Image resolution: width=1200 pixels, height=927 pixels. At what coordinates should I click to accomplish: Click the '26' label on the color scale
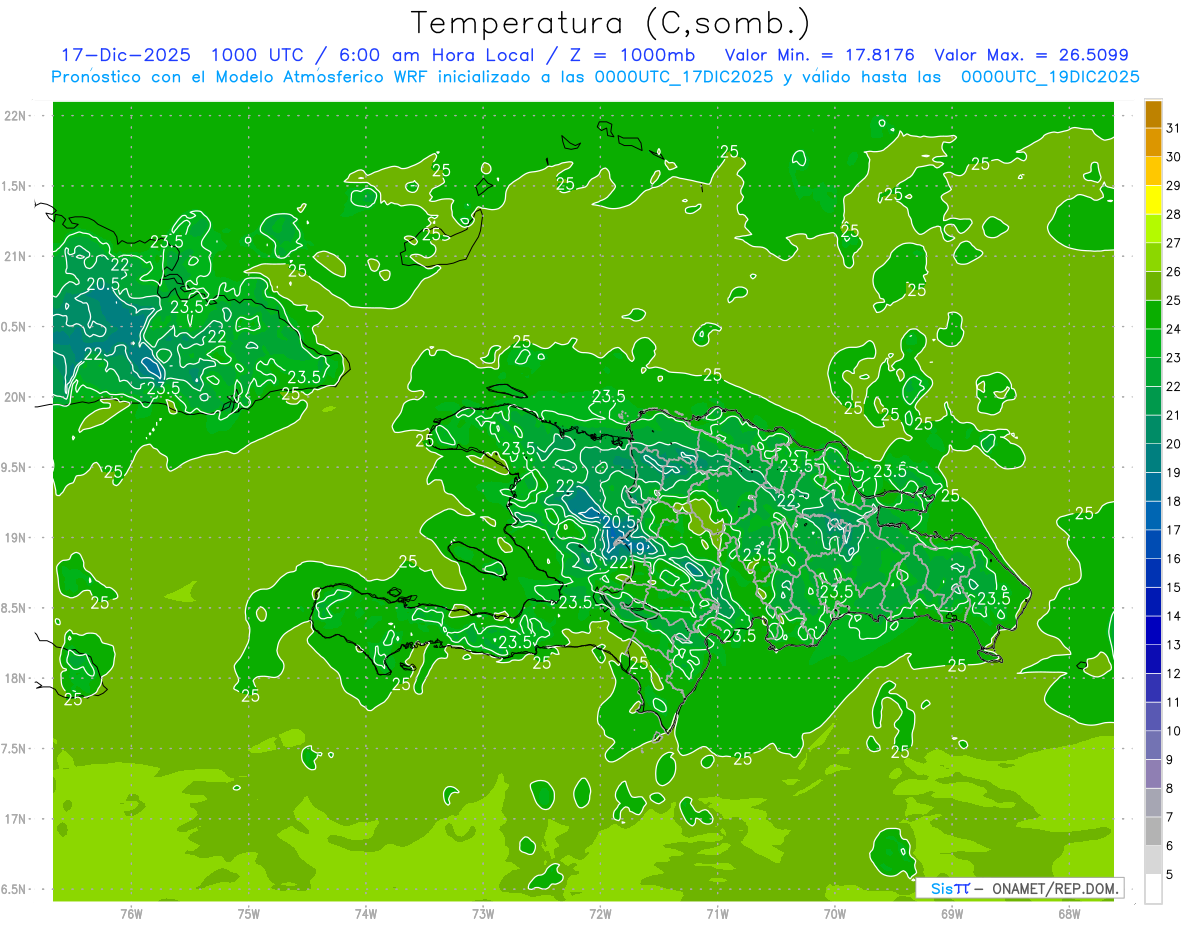tap(1174, 272)
